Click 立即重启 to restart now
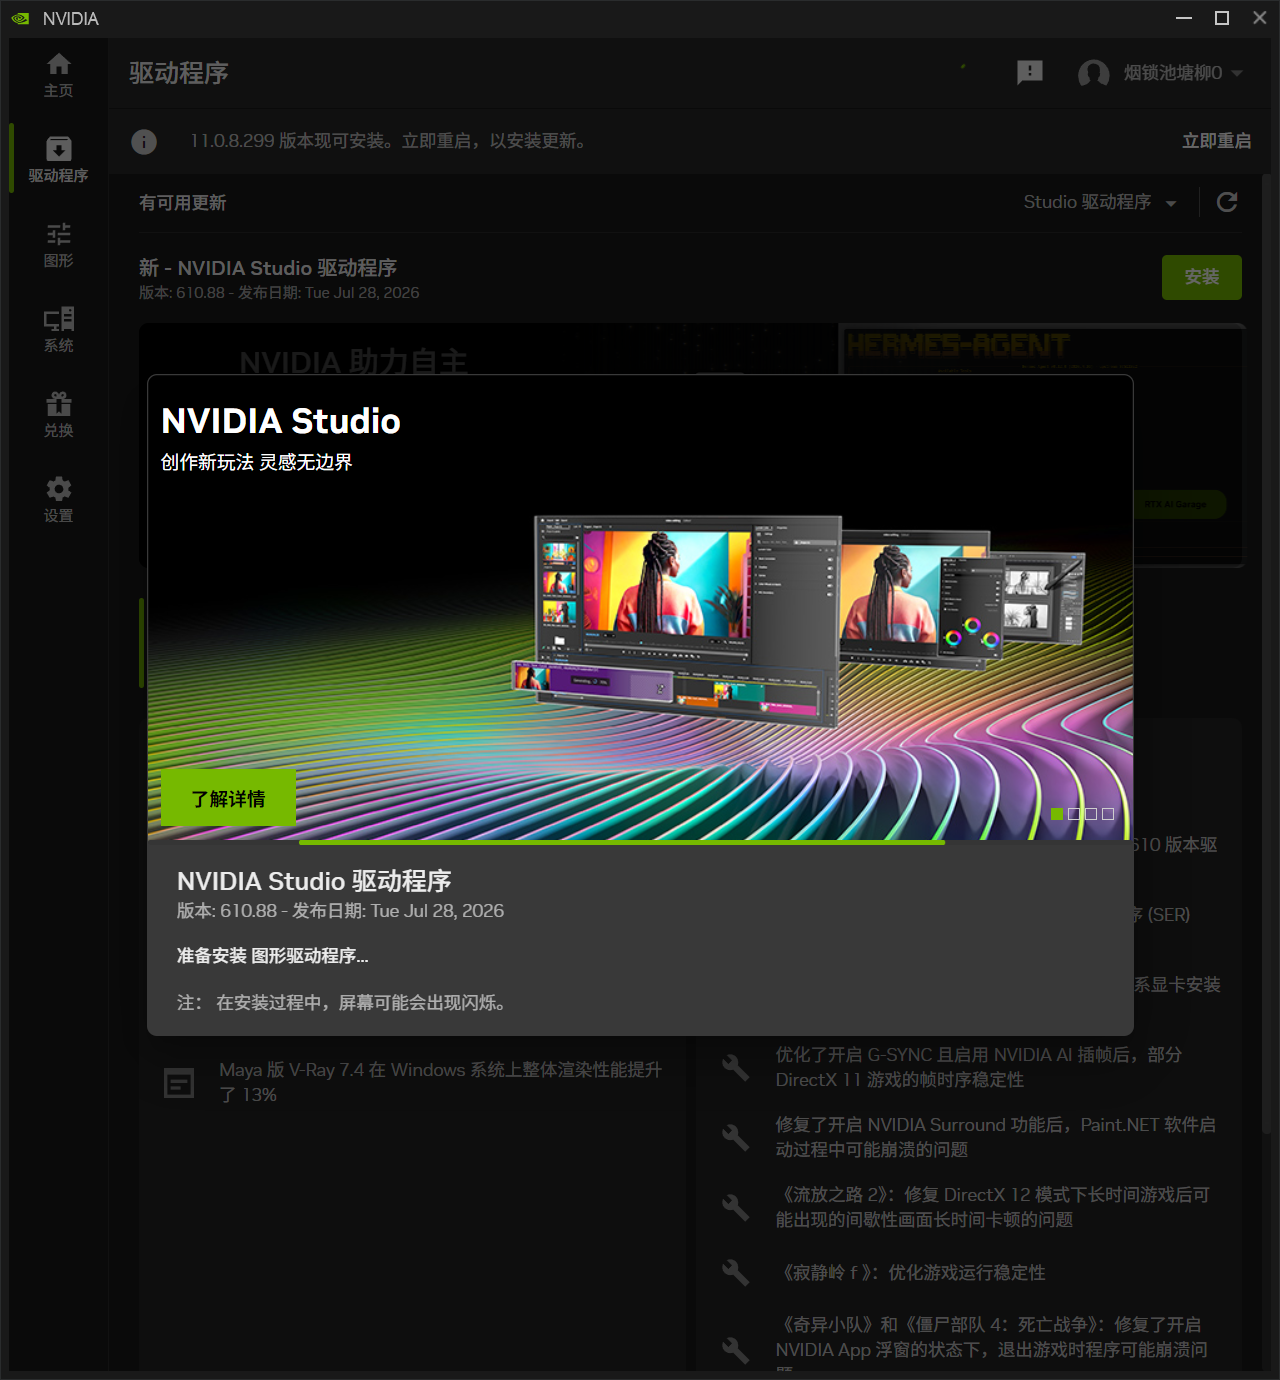The image size is (1280, 1380). click(x=1216, y=141)
